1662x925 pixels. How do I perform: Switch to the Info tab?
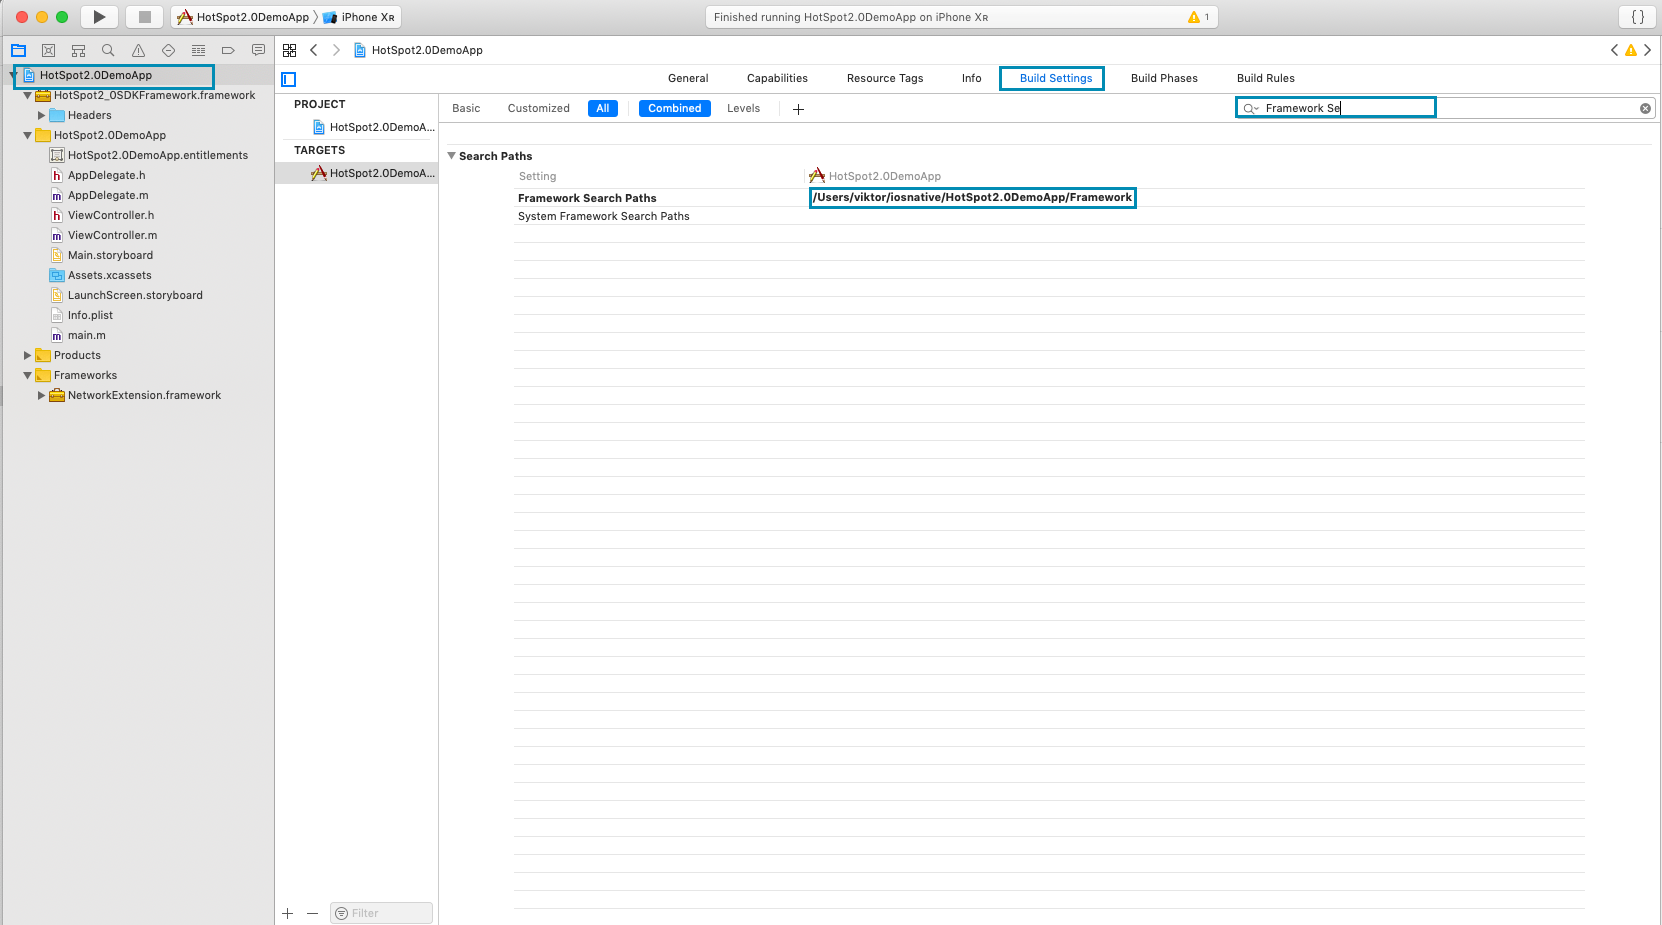click(972, 78)
